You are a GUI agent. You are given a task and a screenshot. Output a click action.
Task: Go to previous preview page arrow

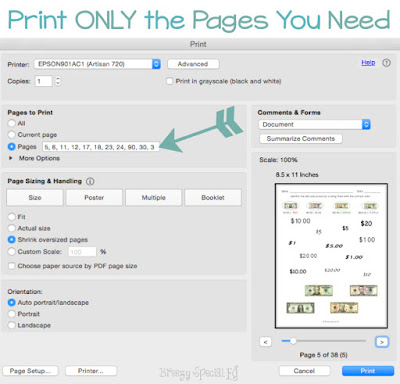(x=265, y=342)
